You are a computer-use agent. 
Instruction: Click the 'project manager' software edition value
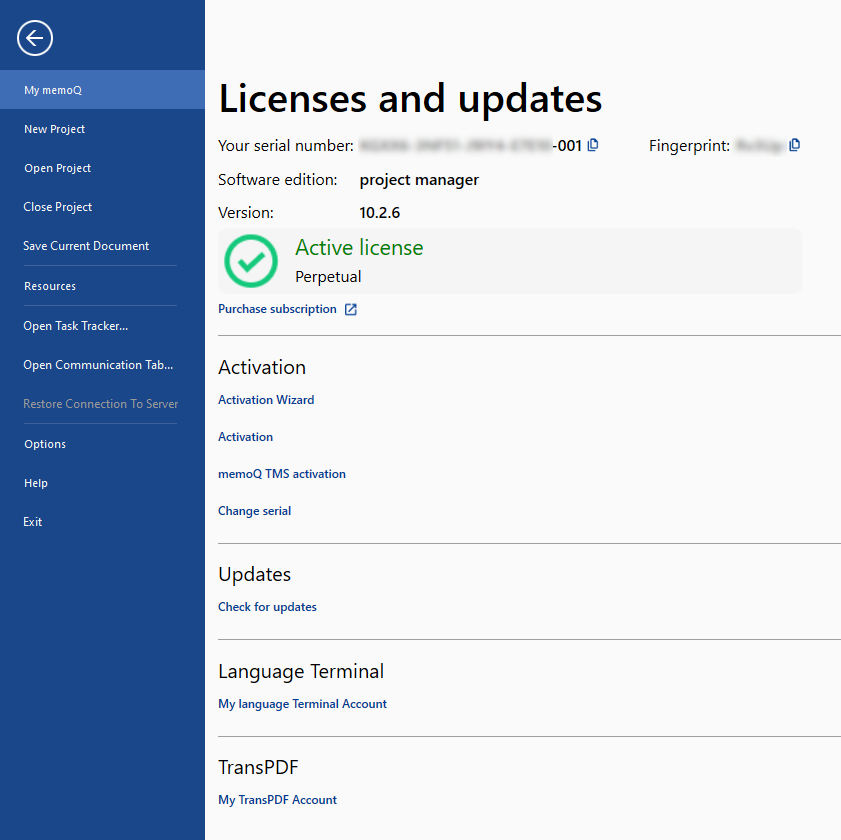pyautogui.click(x=419, y=180)
